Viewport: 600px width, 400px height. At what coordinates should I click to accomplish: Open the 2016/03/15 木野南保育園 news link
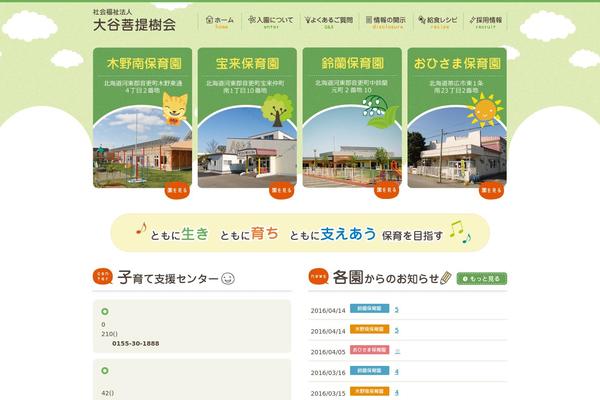click(396, 392)
